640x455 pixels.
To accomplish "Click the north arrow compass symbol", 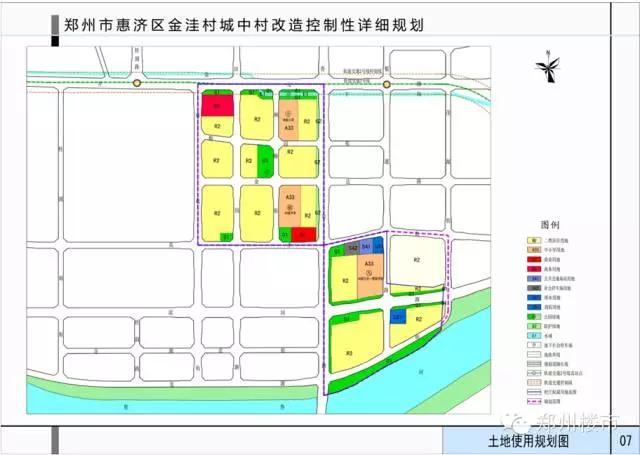I will (549, 68).
